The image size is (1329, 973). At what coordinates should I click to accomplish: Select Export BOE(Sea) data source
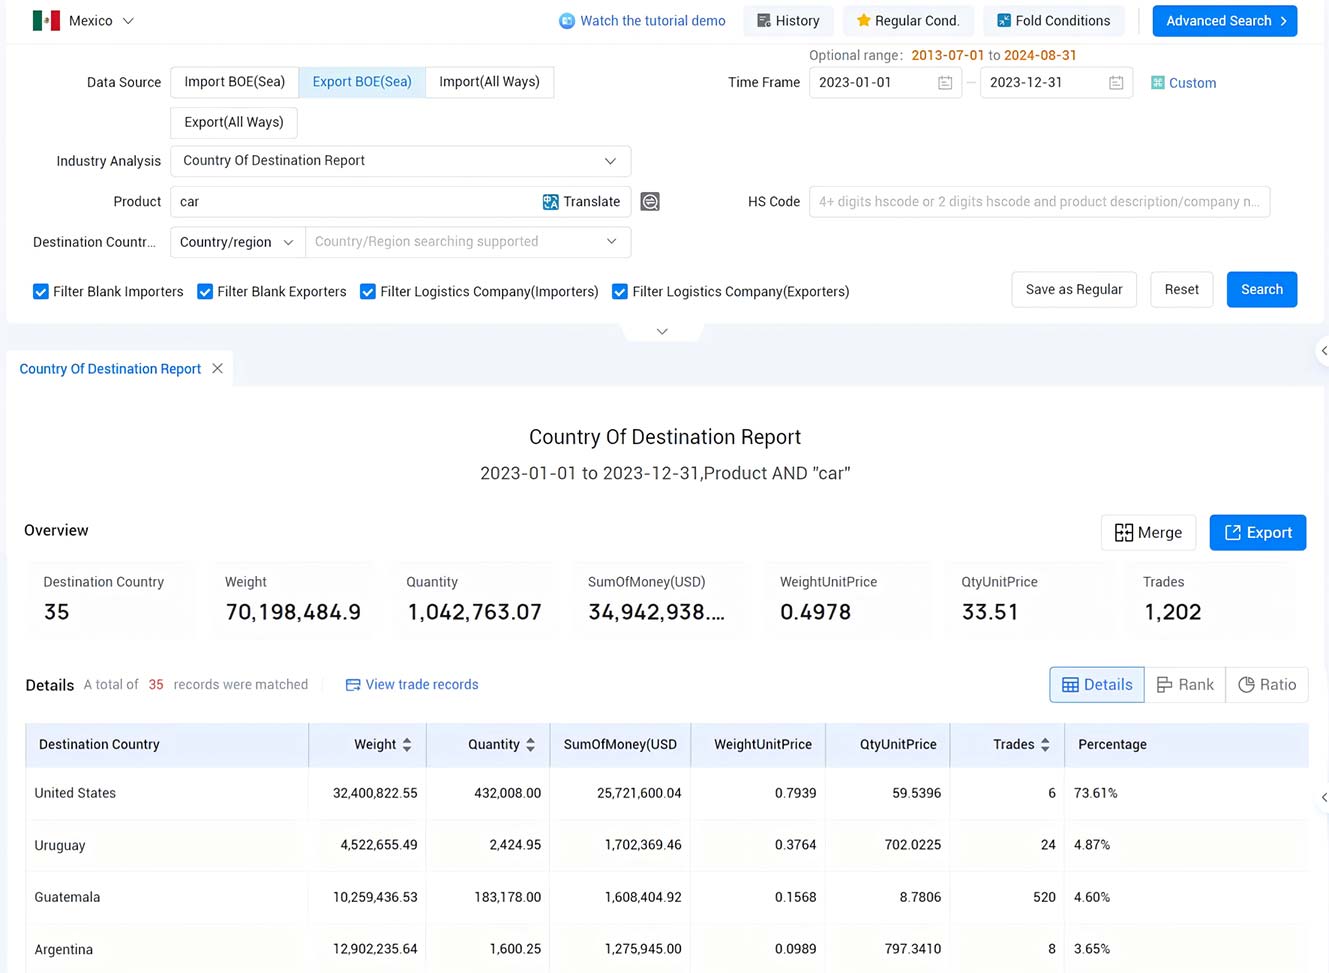[362, 82]
